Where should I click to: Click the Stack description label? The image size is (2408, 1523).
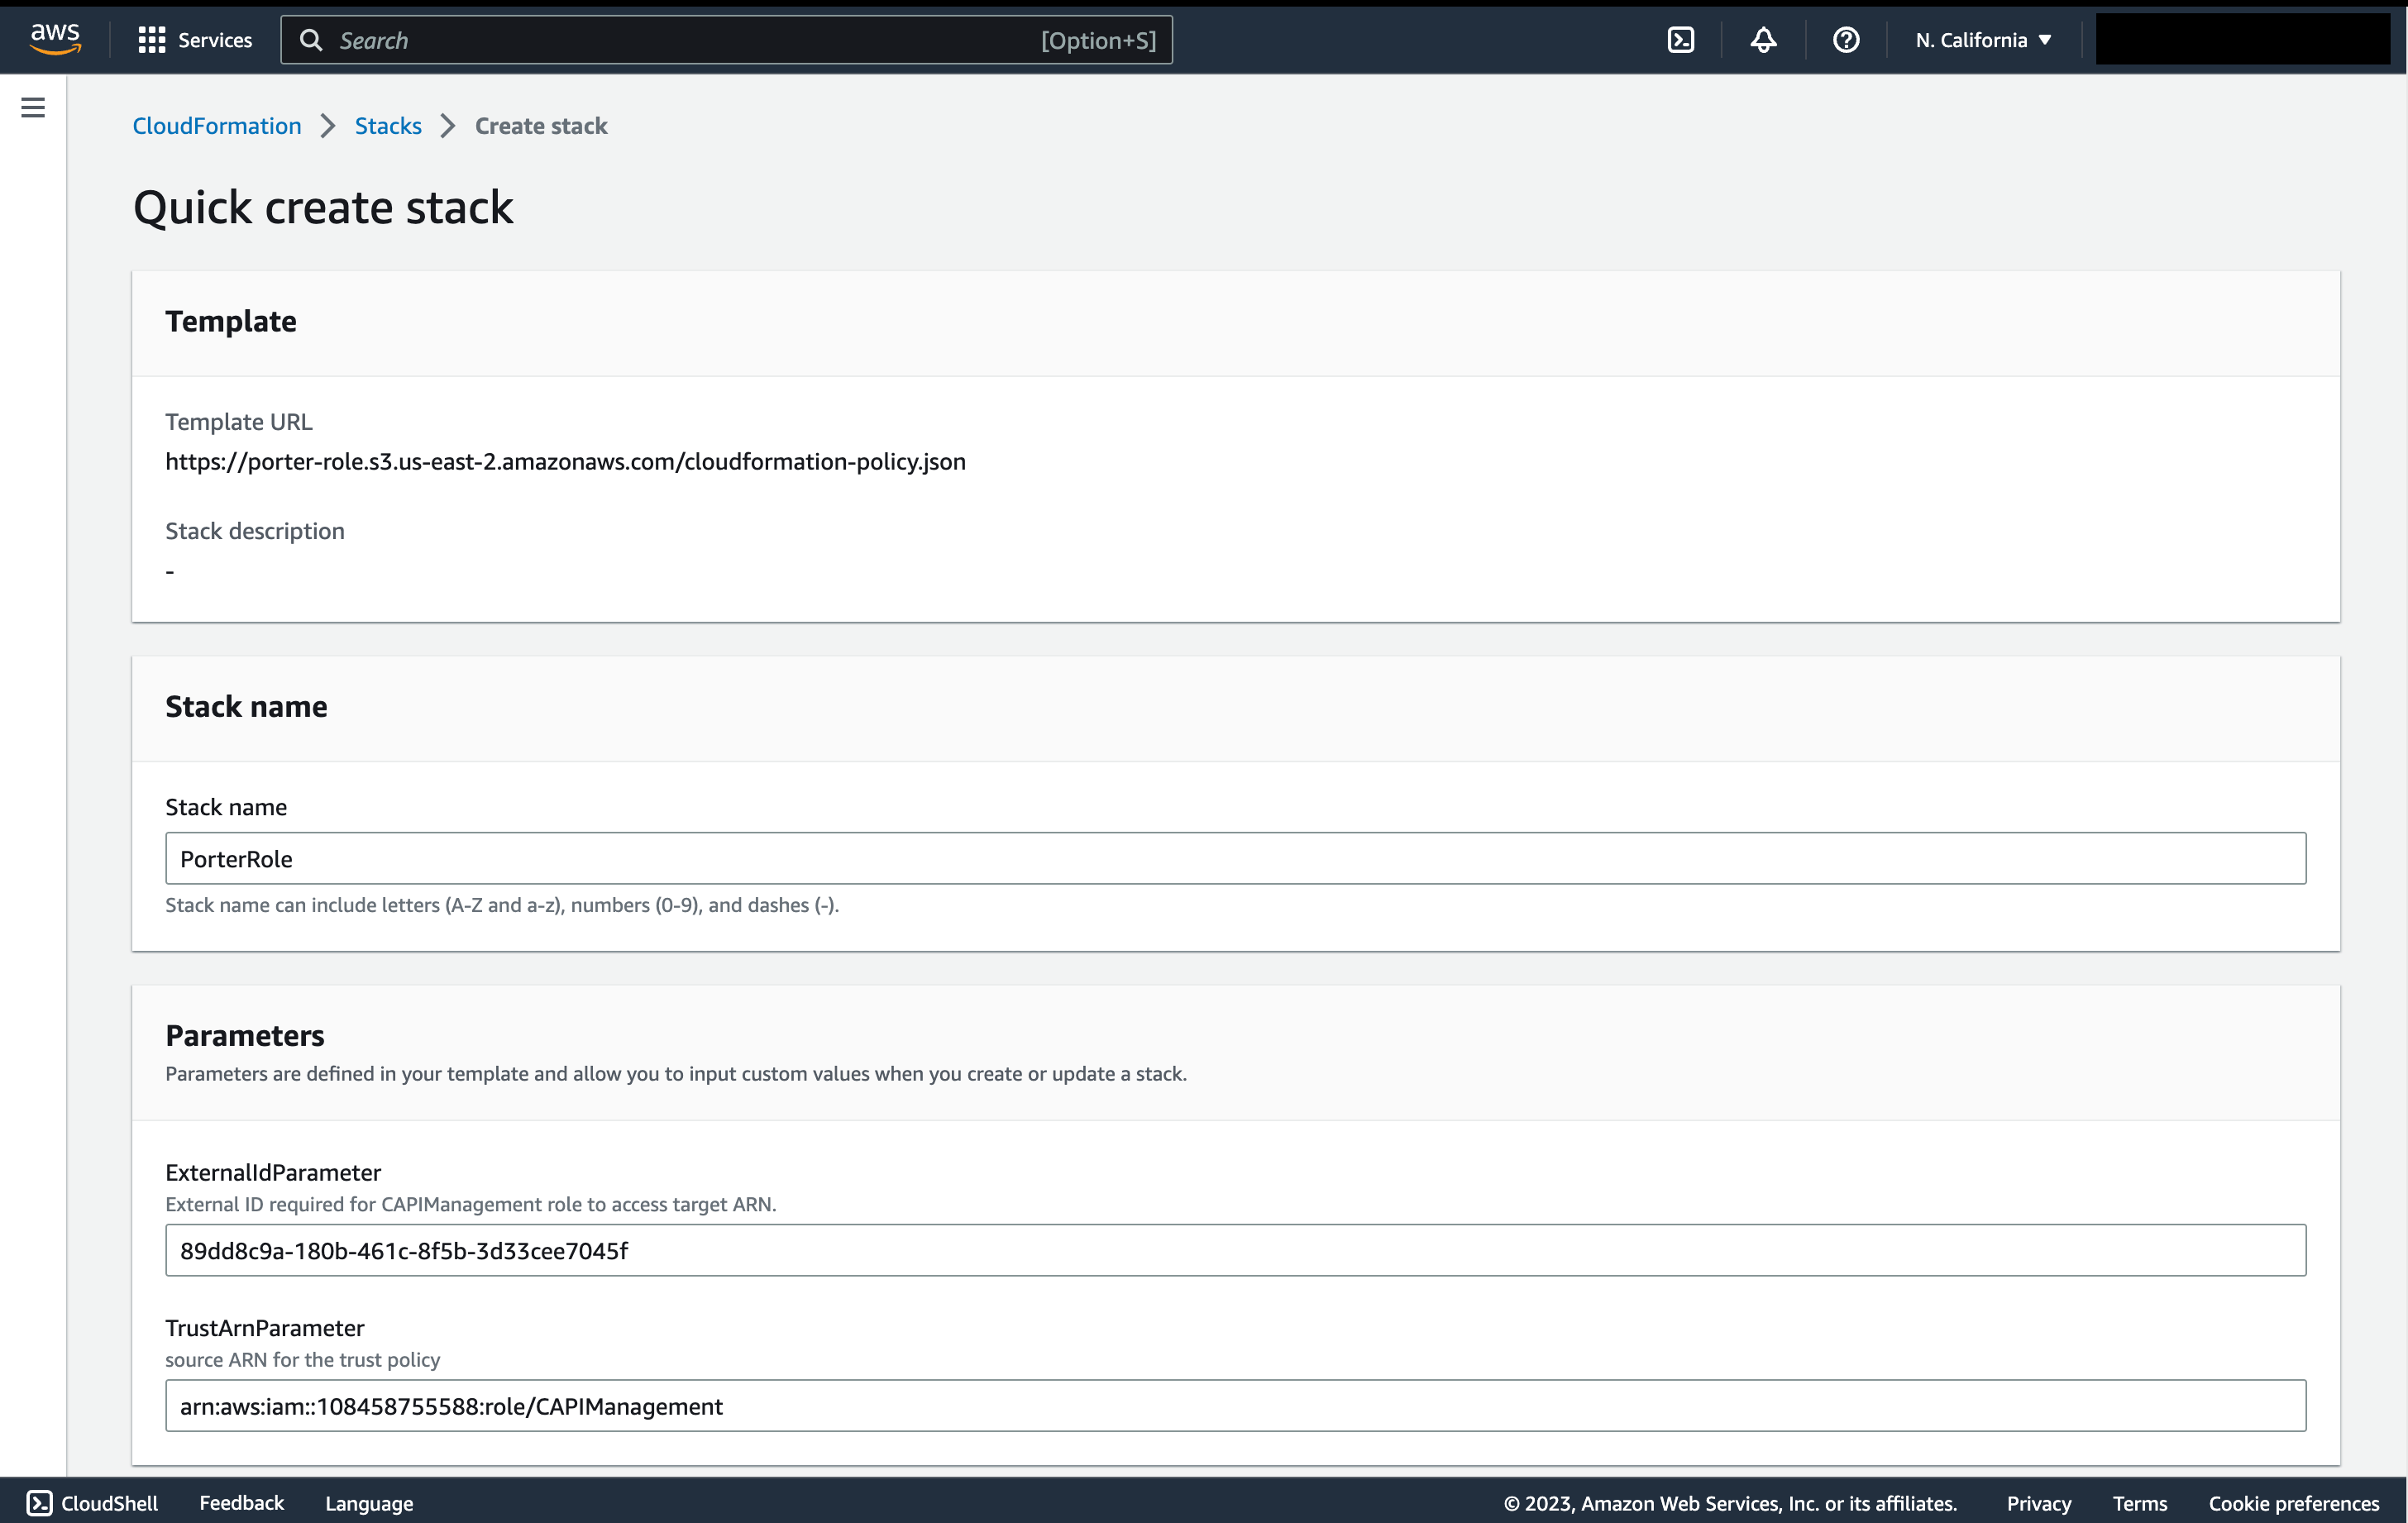point(255,531)
